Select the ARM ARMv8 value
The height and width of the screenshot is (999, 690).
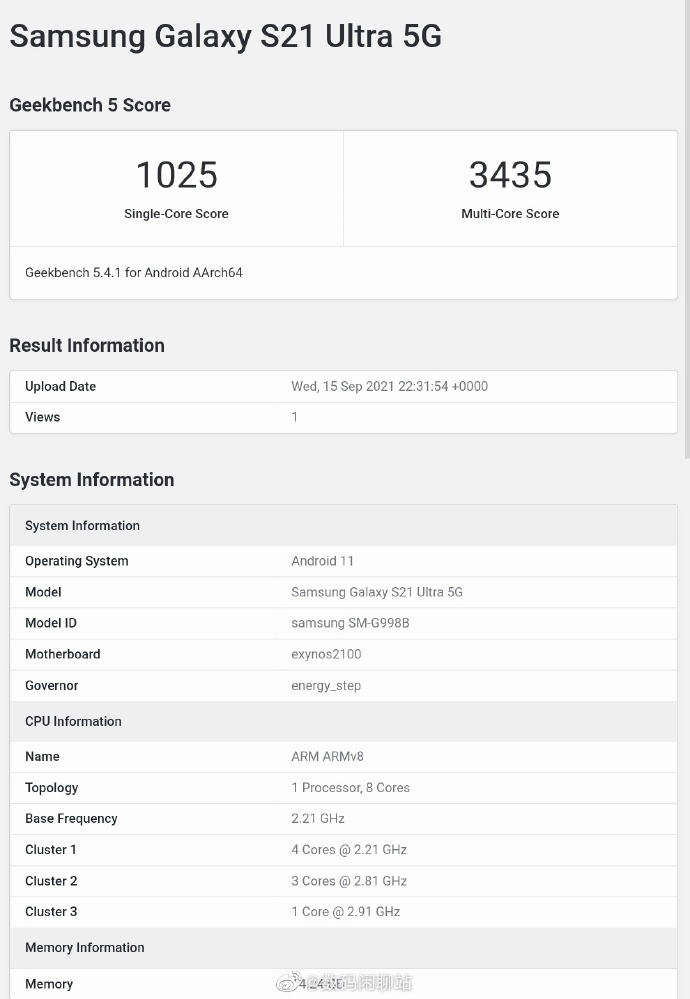pos(327,756)
